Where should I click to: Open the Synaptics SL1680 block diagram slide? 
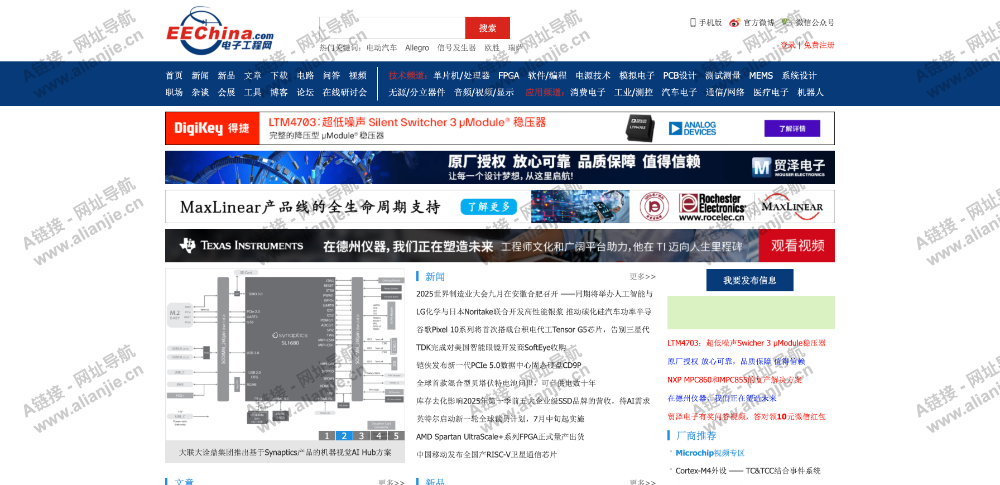pyautogui.click(x=285, y=355)
